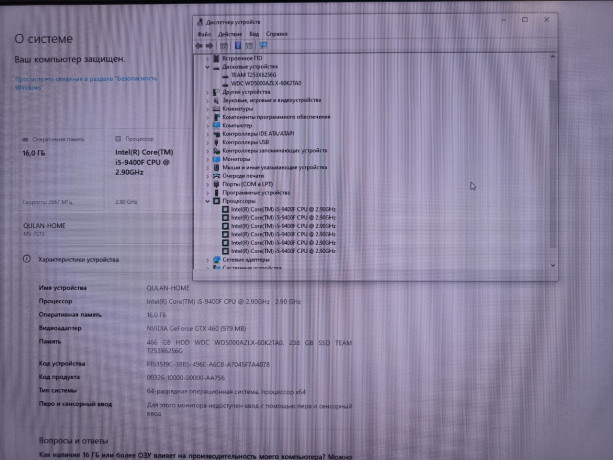Click the Программные устройства icon
This screenshot has height=460, width=613.
(216, 193)
